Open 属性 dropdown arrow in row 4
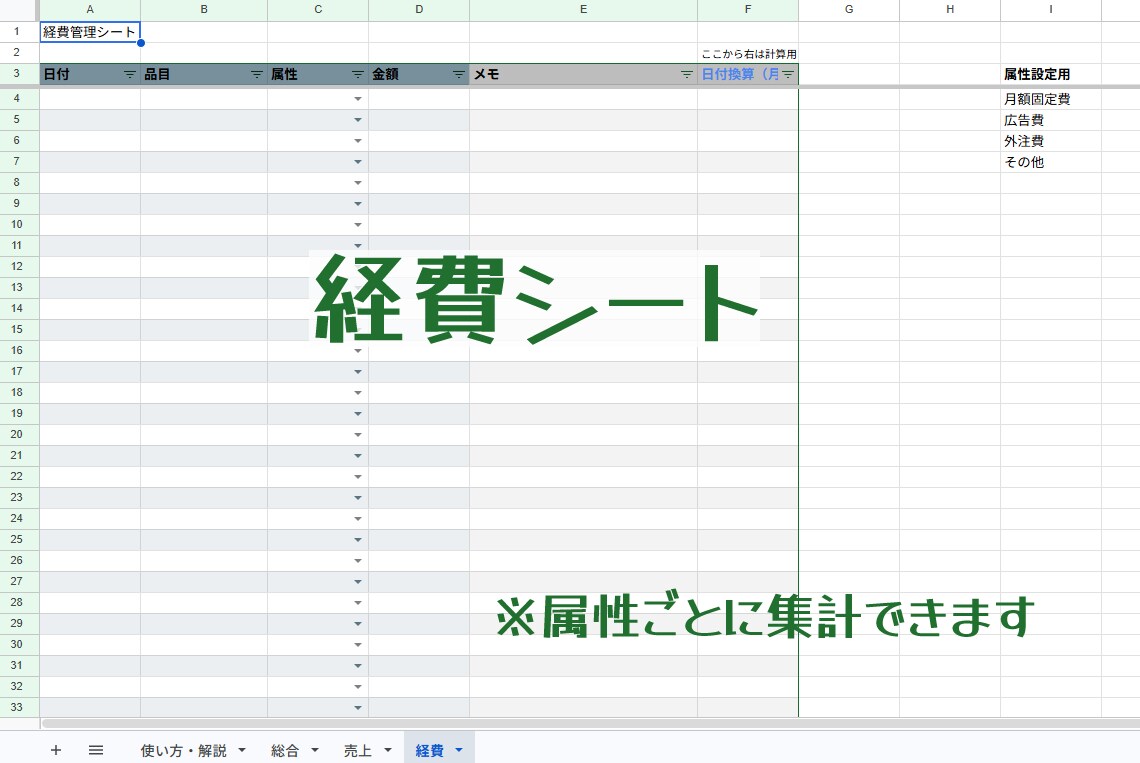 coord(358,99)
